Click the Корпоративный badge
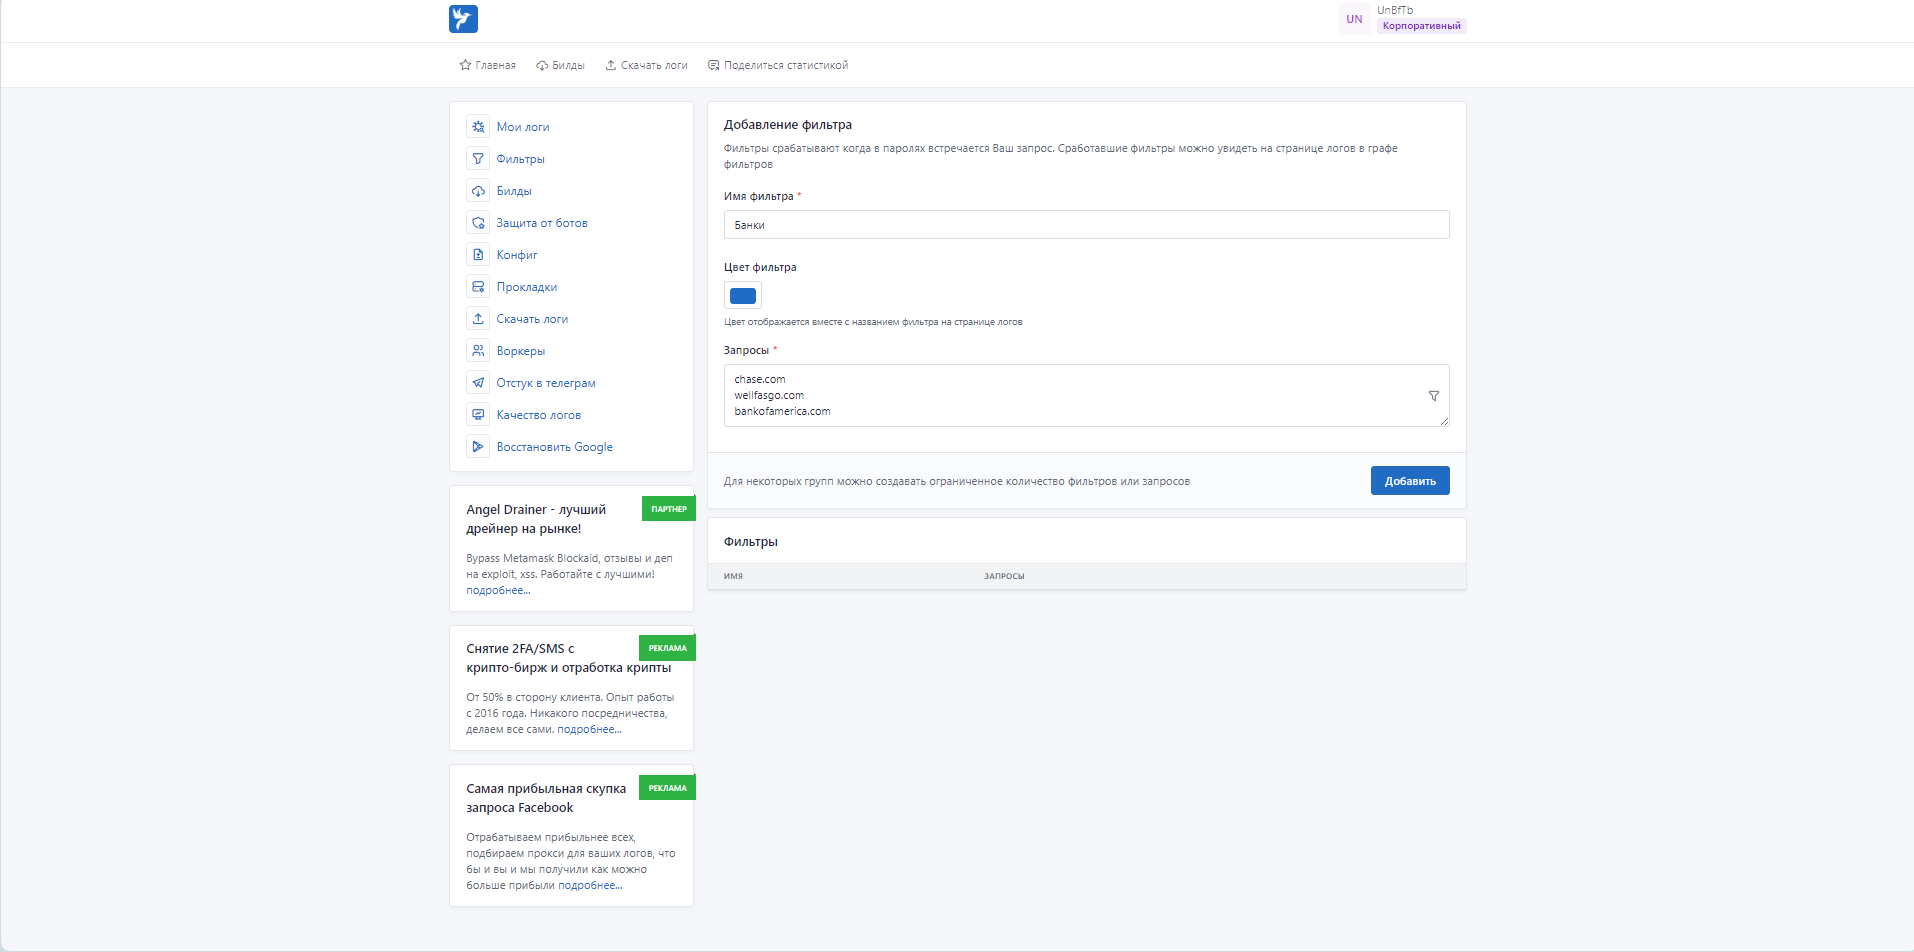The image size is (1914, 952). coord(1421,26)
